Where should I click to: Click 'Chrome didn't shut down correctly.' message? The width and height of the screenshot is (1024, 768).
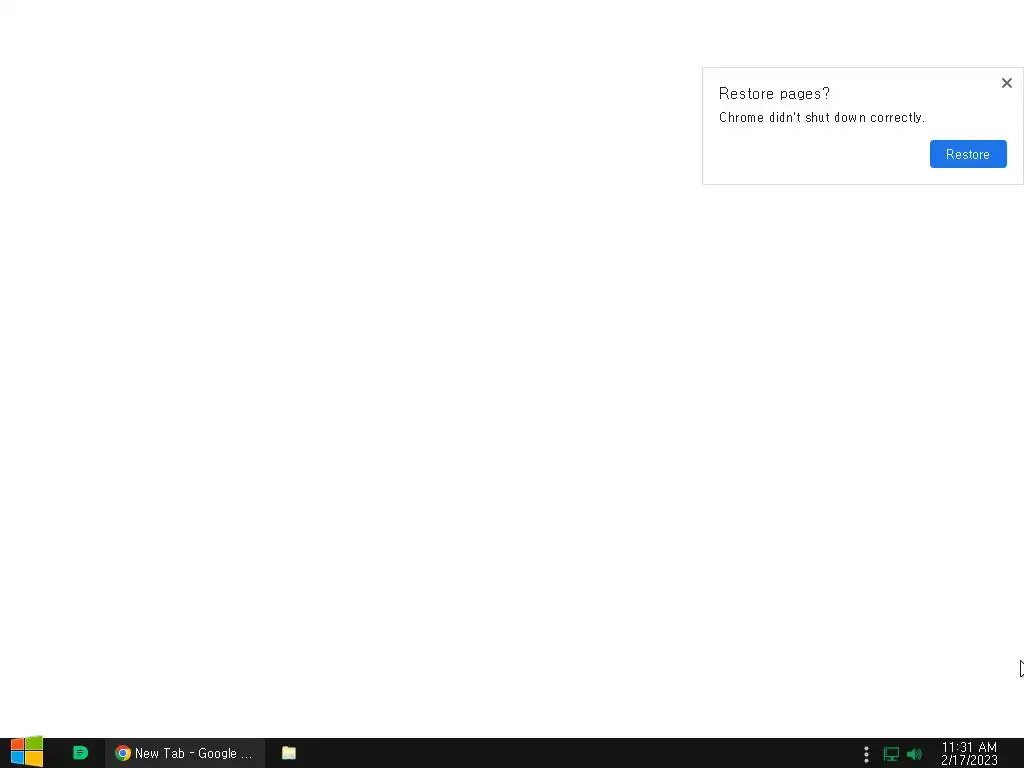(822, 118)
